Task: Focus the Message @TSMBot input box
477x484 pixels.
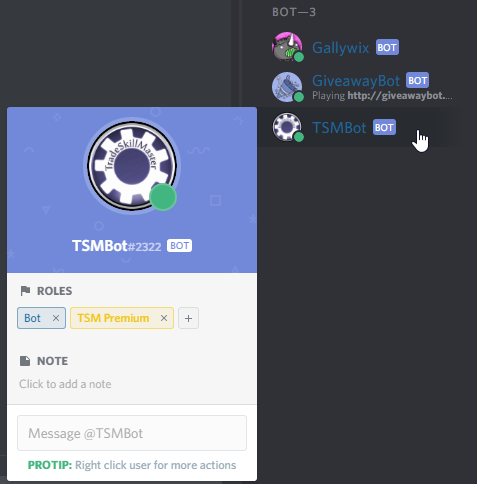Action: (x=132, y=433)
